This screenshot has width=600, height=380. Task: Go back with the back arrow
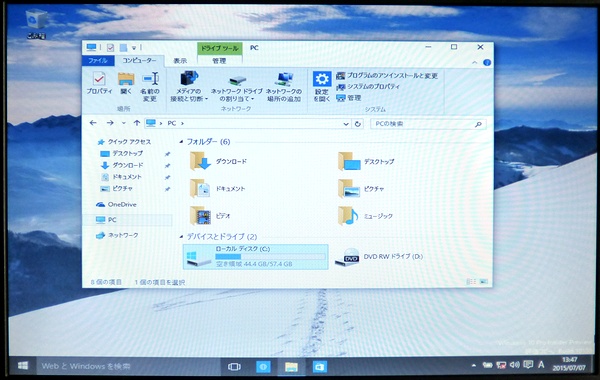click(93, 123)
